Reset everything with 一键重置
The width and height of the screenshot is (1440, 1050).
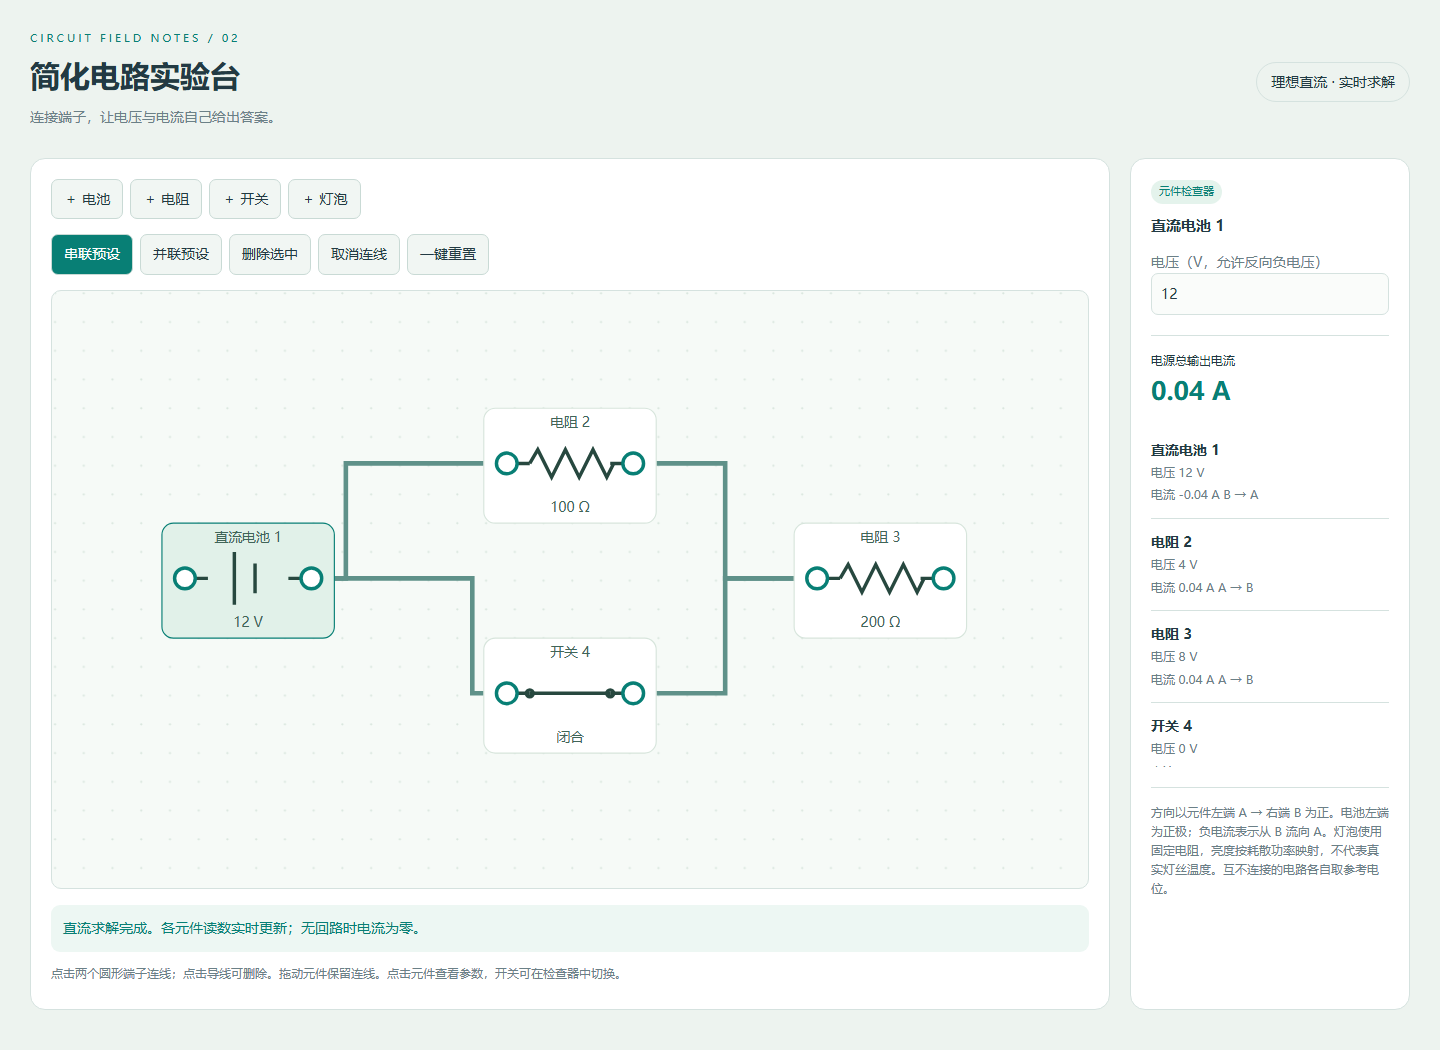tap(448, 254)
